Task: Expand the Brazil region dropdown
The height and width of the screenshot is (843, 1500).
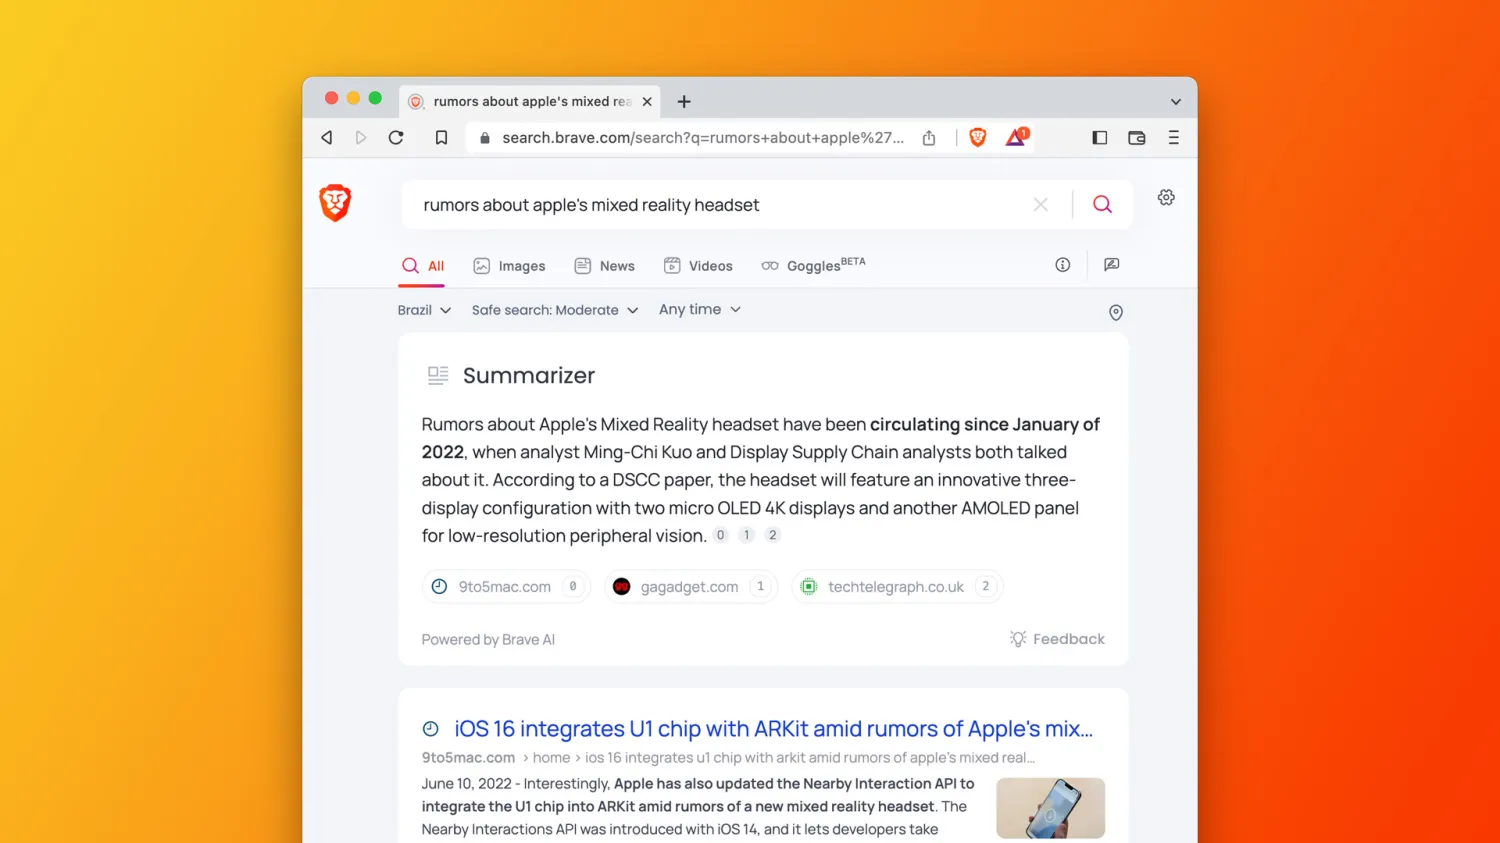Action: click(424, 310)
